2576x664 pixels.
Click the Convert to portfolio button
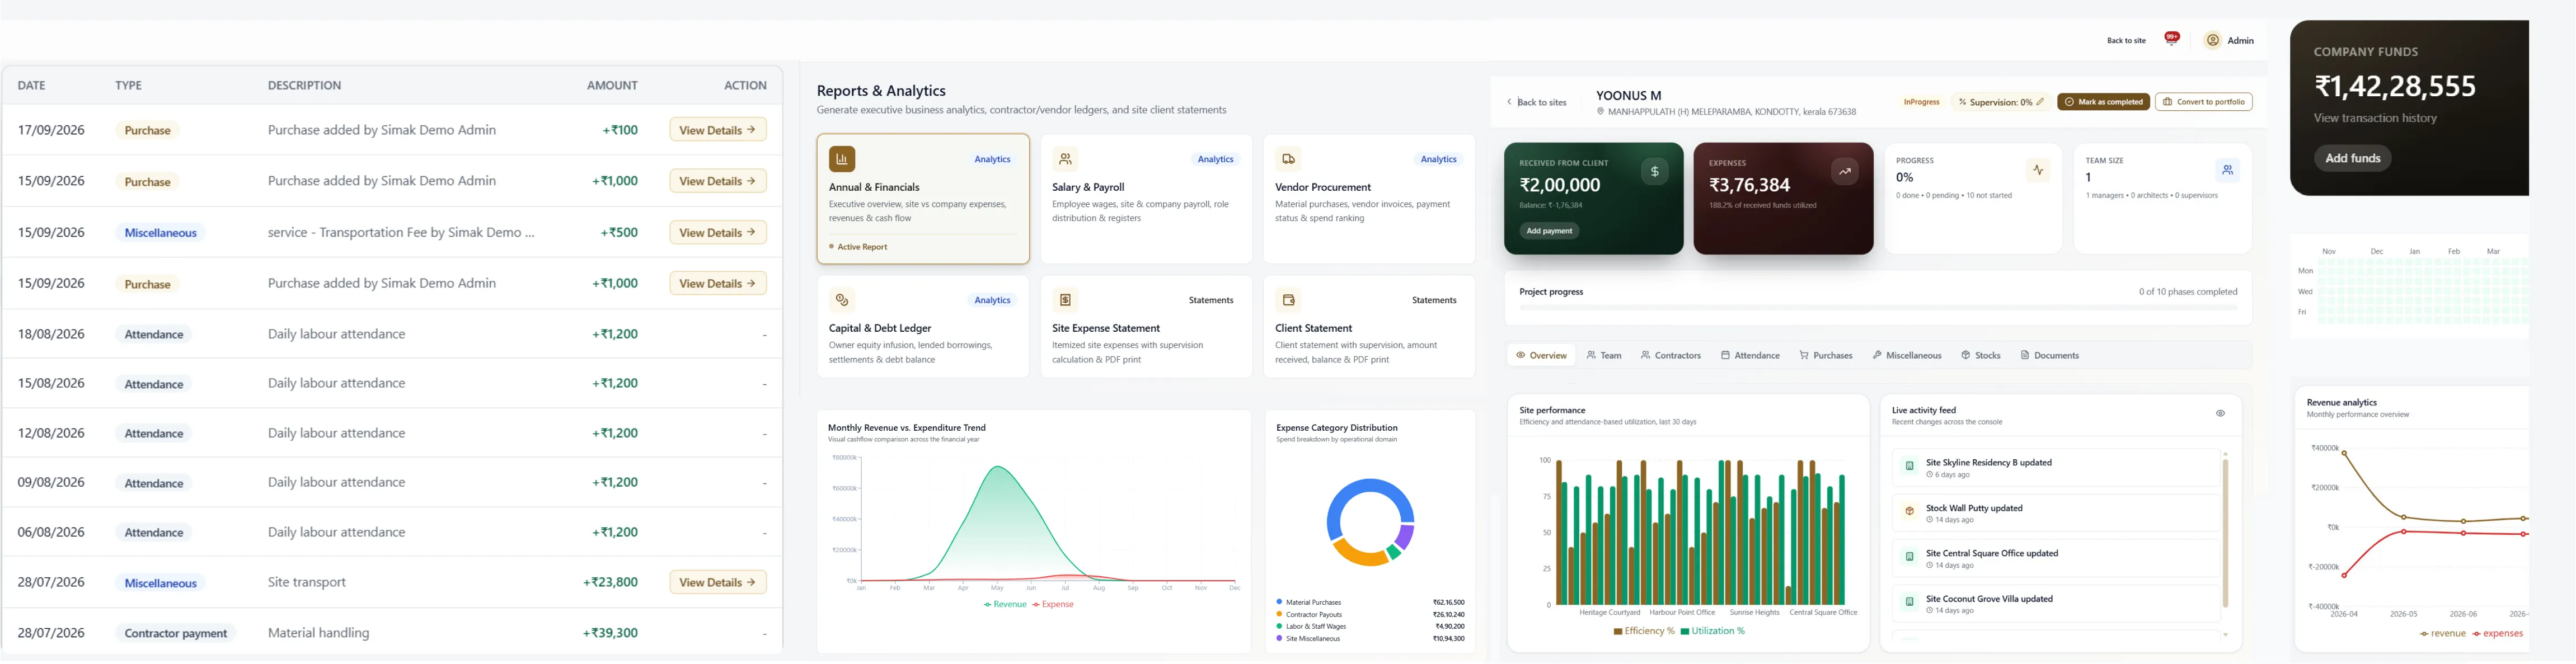2203,102
